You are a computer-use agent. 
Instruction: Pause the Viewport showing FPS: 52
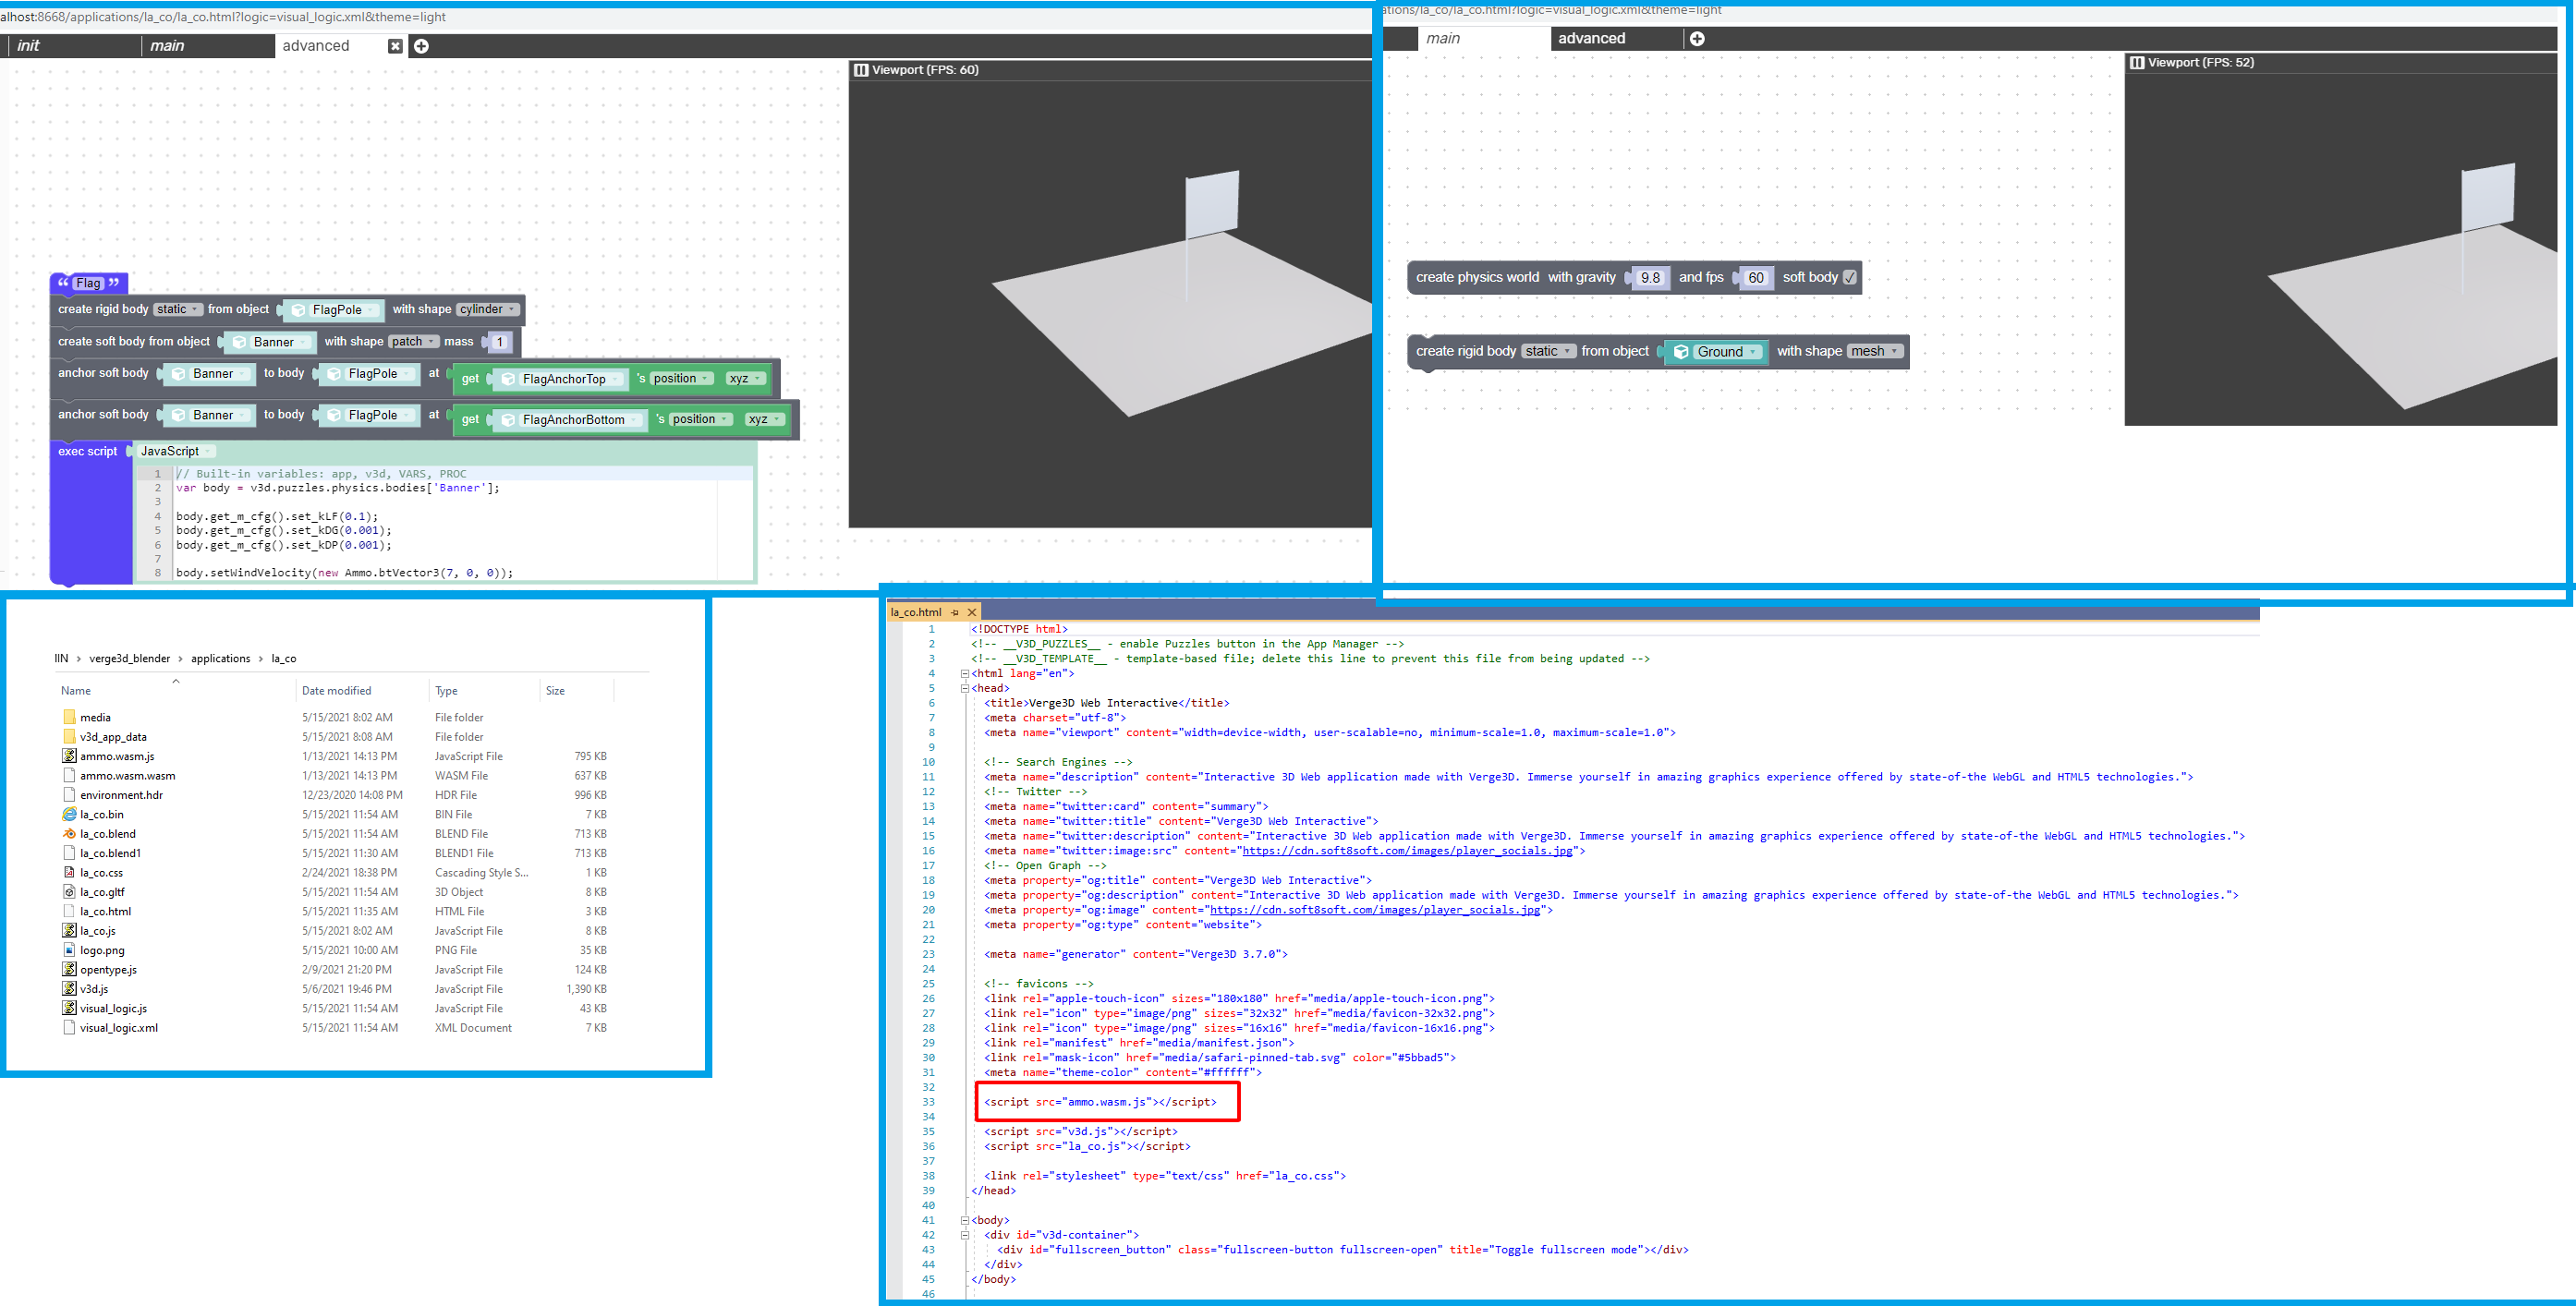tap(2137, 62)
